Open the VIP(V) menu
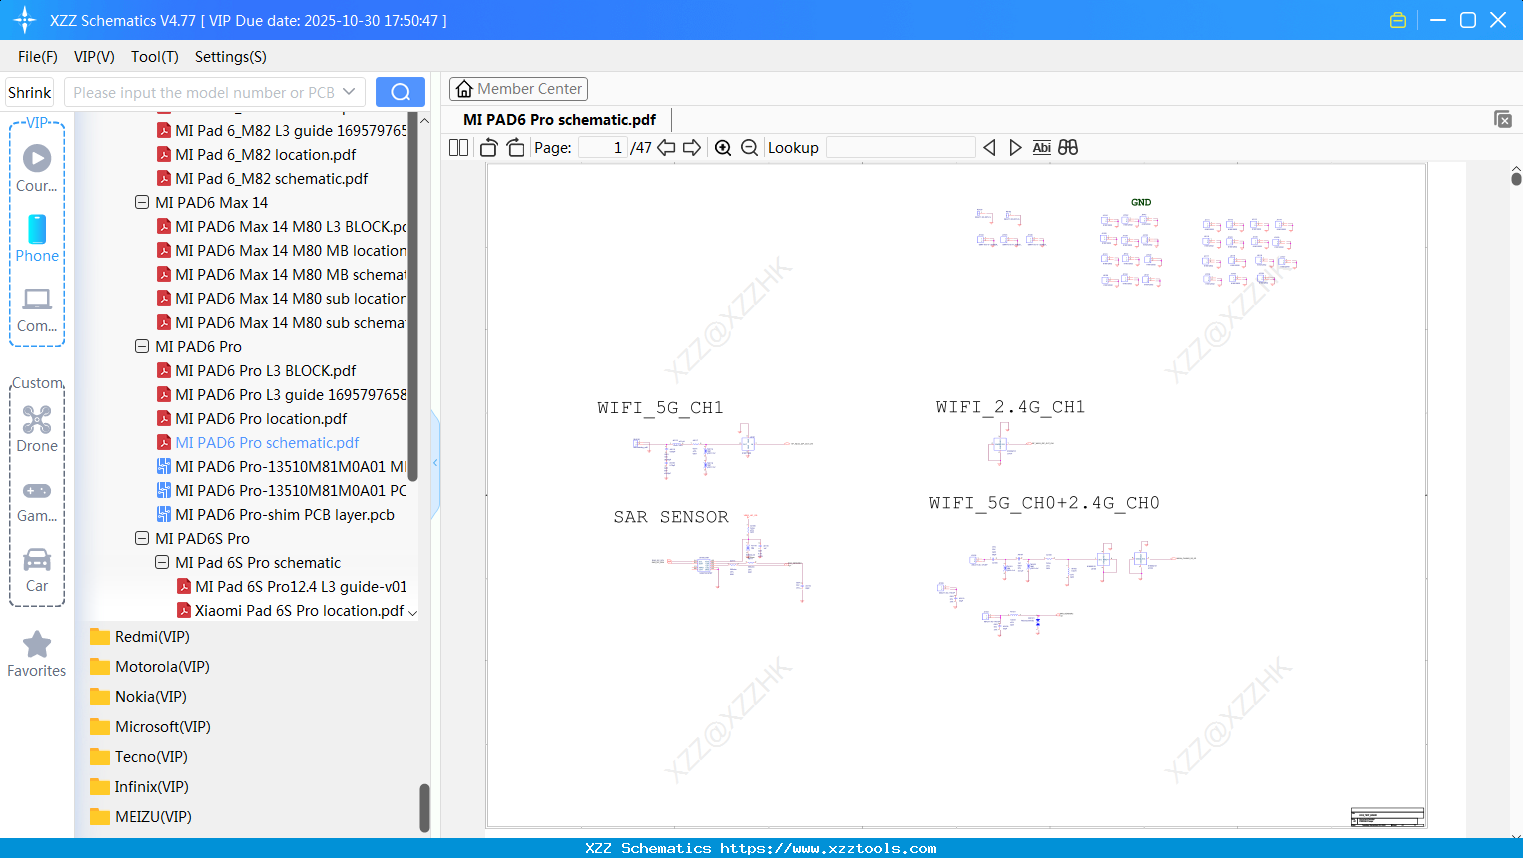The width and height of the screenshot is (1523, 858). (x=94, y=57)
